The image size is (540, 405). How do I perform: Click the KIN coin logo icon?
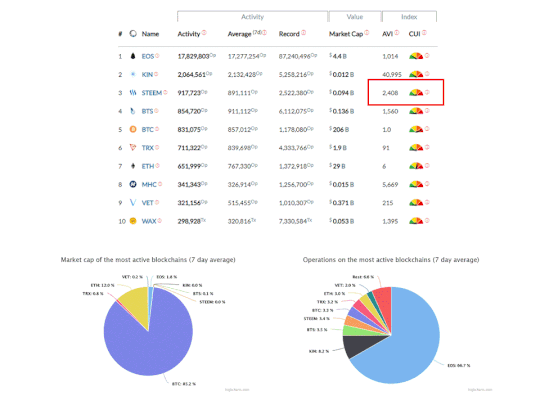coord(133,74)
